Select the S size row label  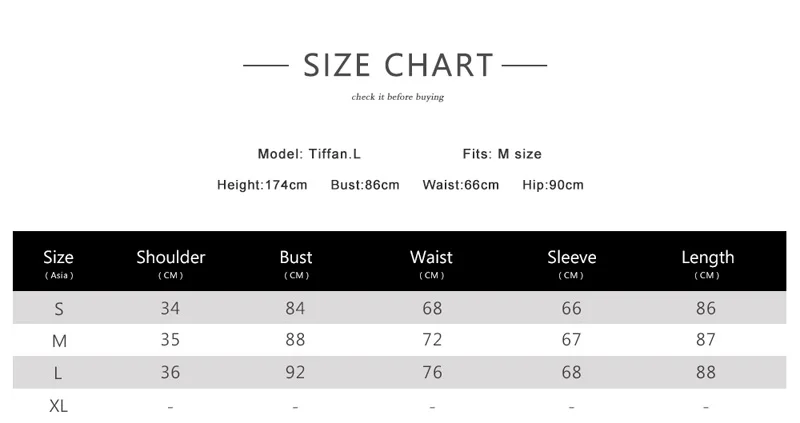click(x=59, y=308)
